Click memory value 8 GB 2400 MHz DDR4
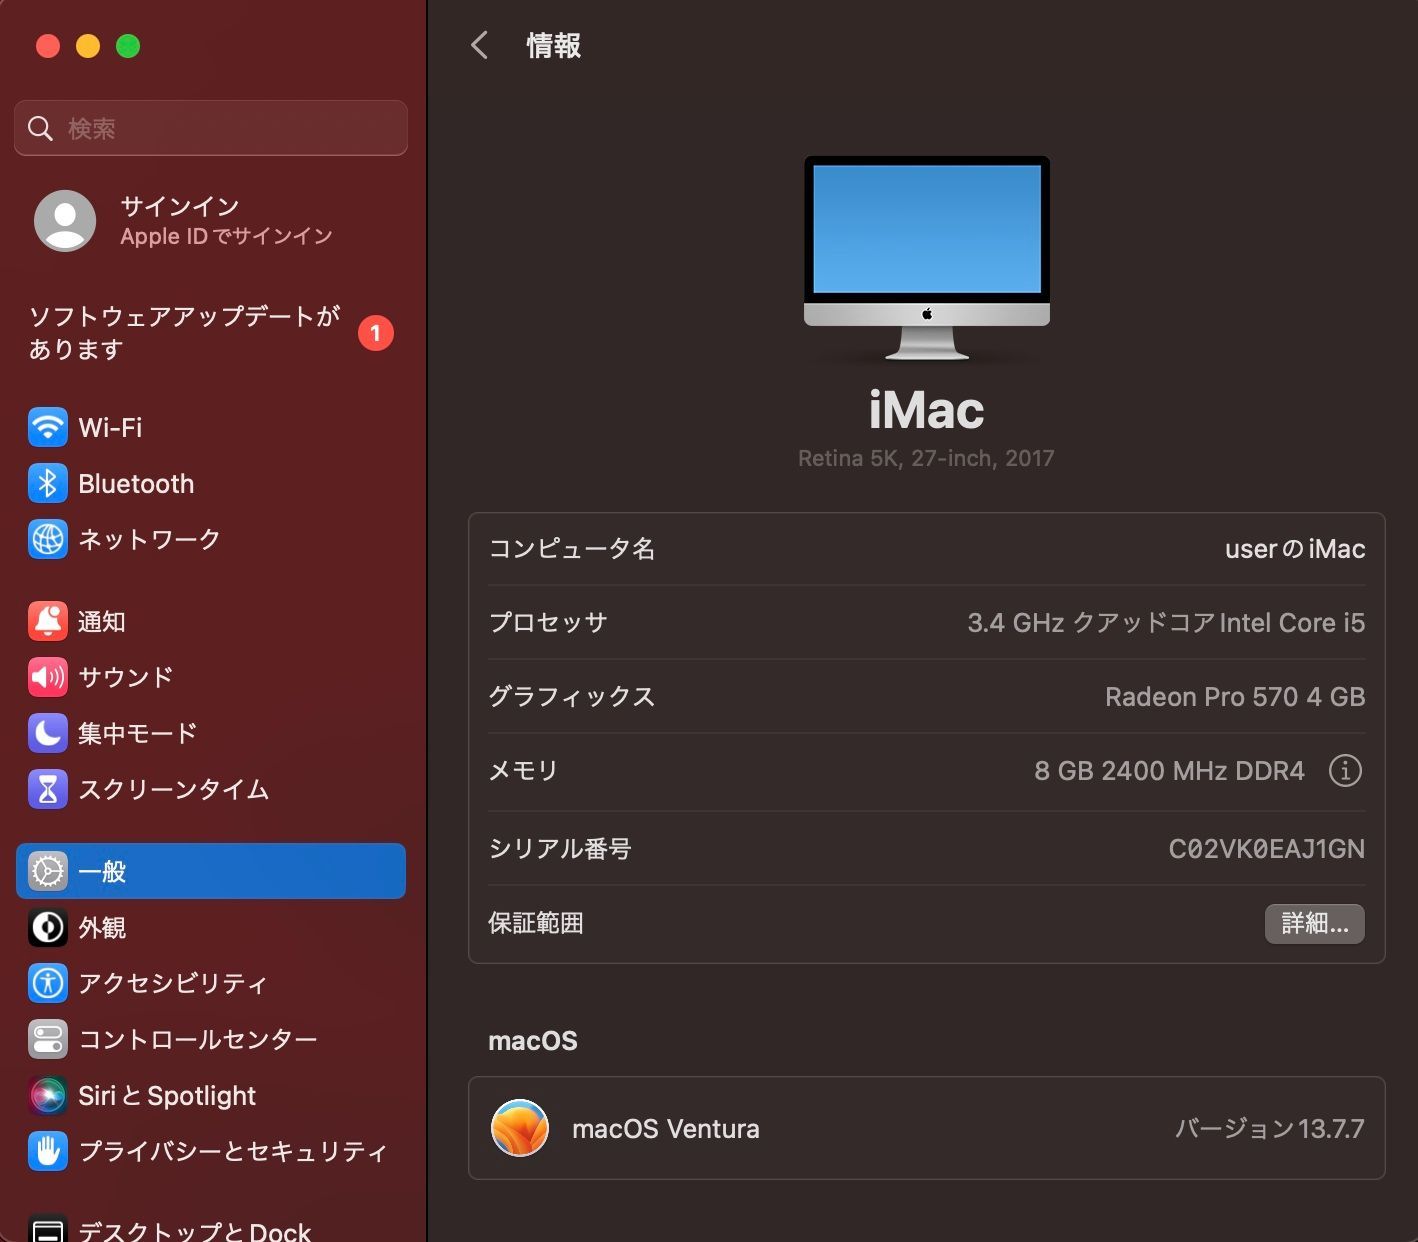This screenshot has width=1418, height=1242. [x=1169, y=771]
